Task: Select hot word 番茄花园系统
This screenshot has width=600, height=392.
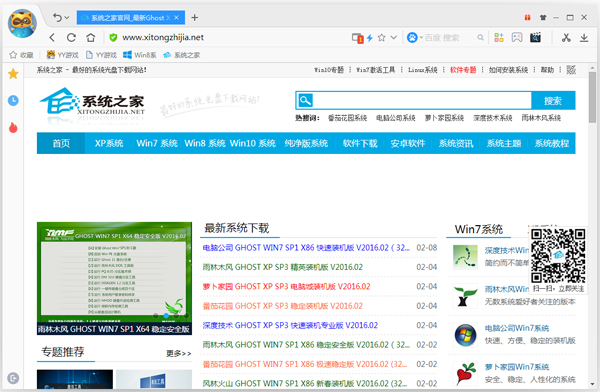Action: (x=347, y=118)
